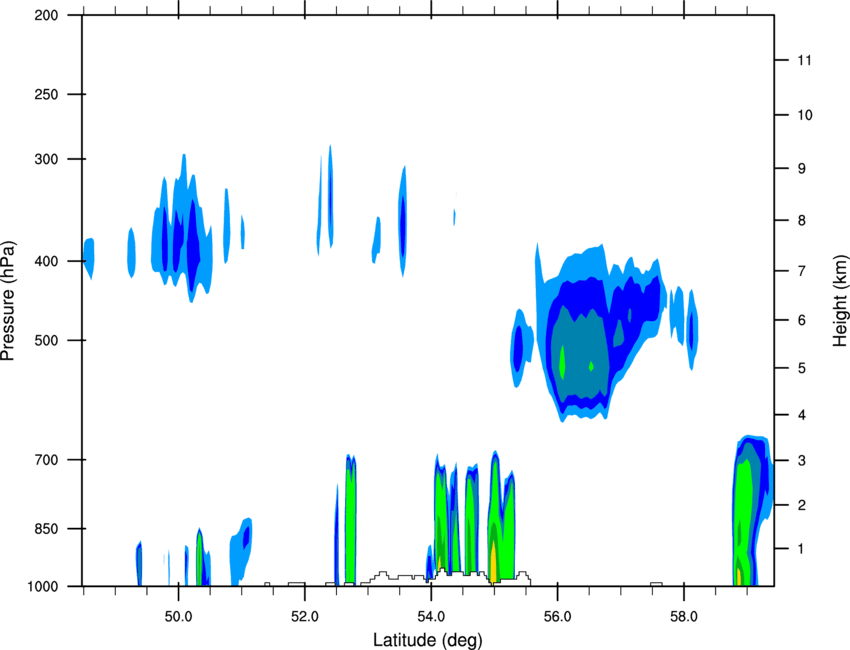Click the 850 pressure tick label
This screenshot has height=650, width=850.
click(x=46, y=529)
